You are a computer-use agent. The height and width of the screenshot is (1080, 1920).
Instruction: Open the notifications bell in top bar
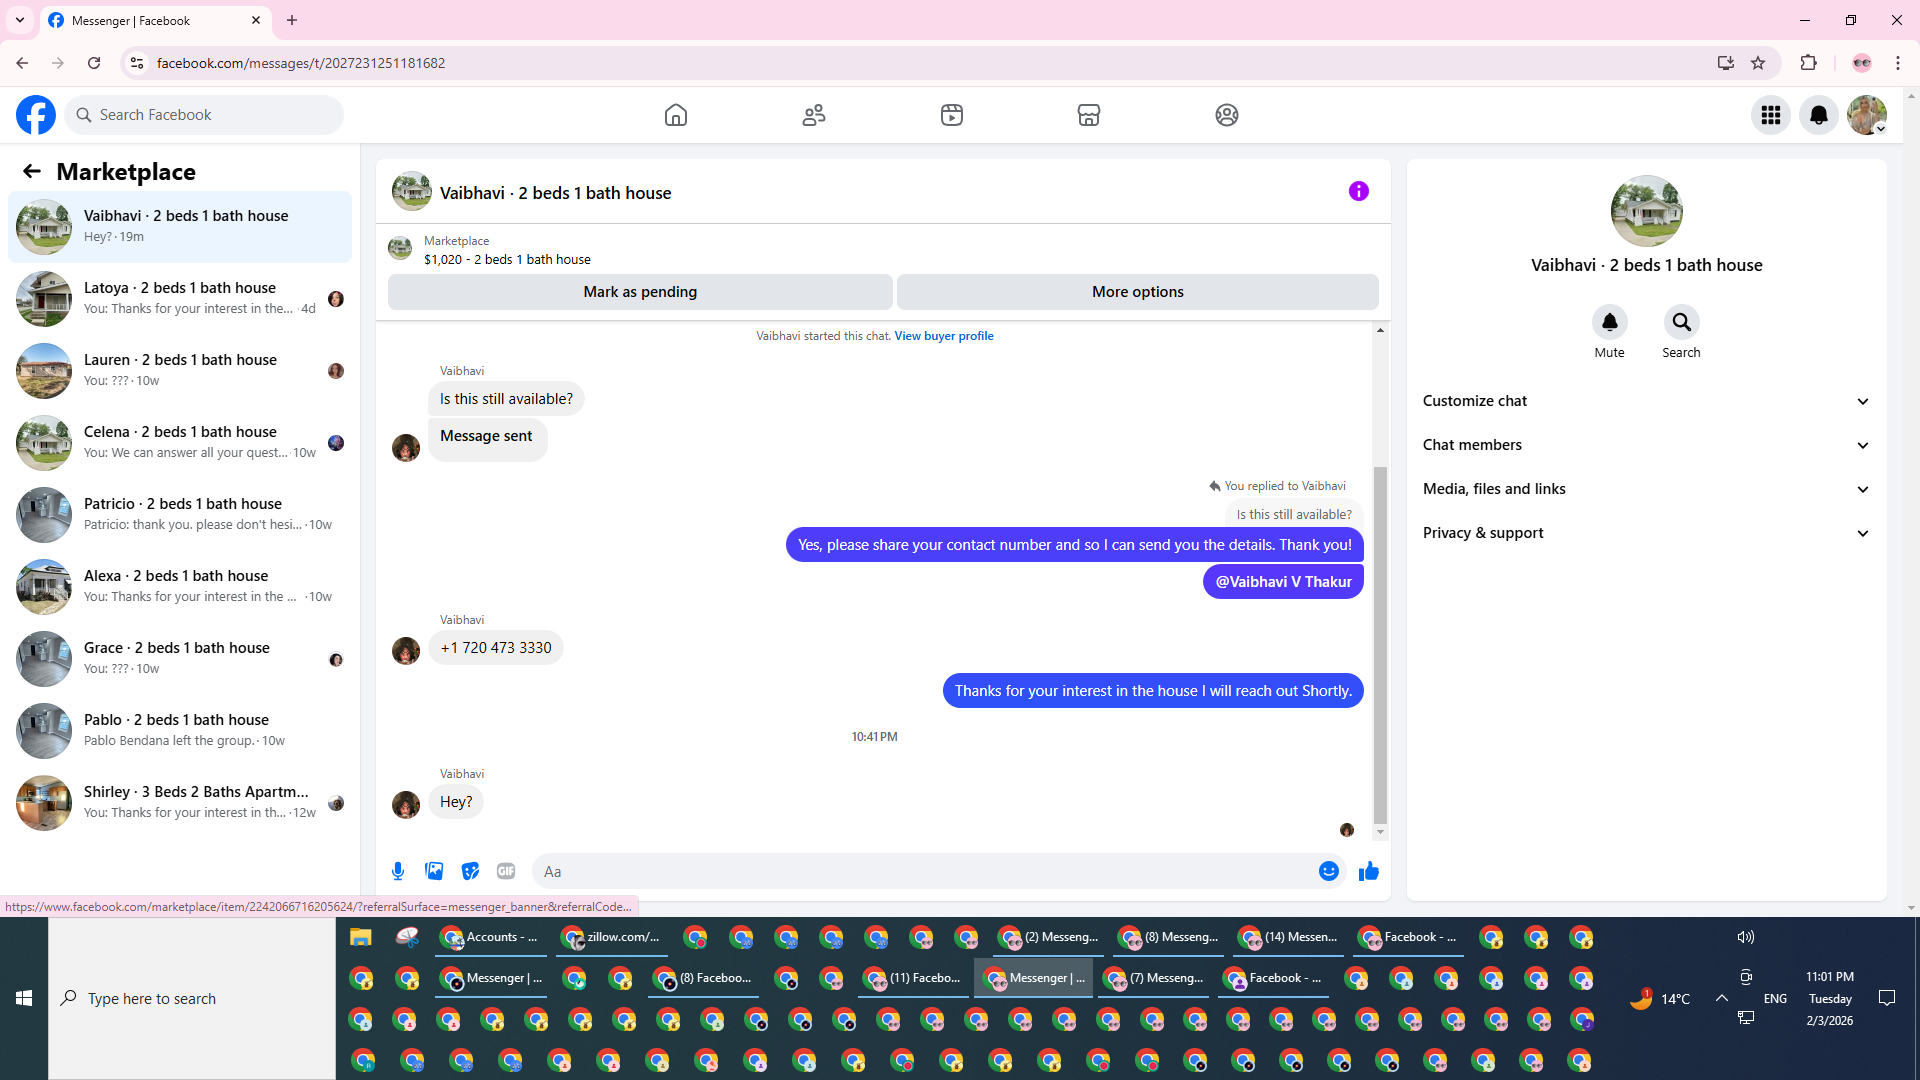pyautogui.click(x=1819, y=115)
